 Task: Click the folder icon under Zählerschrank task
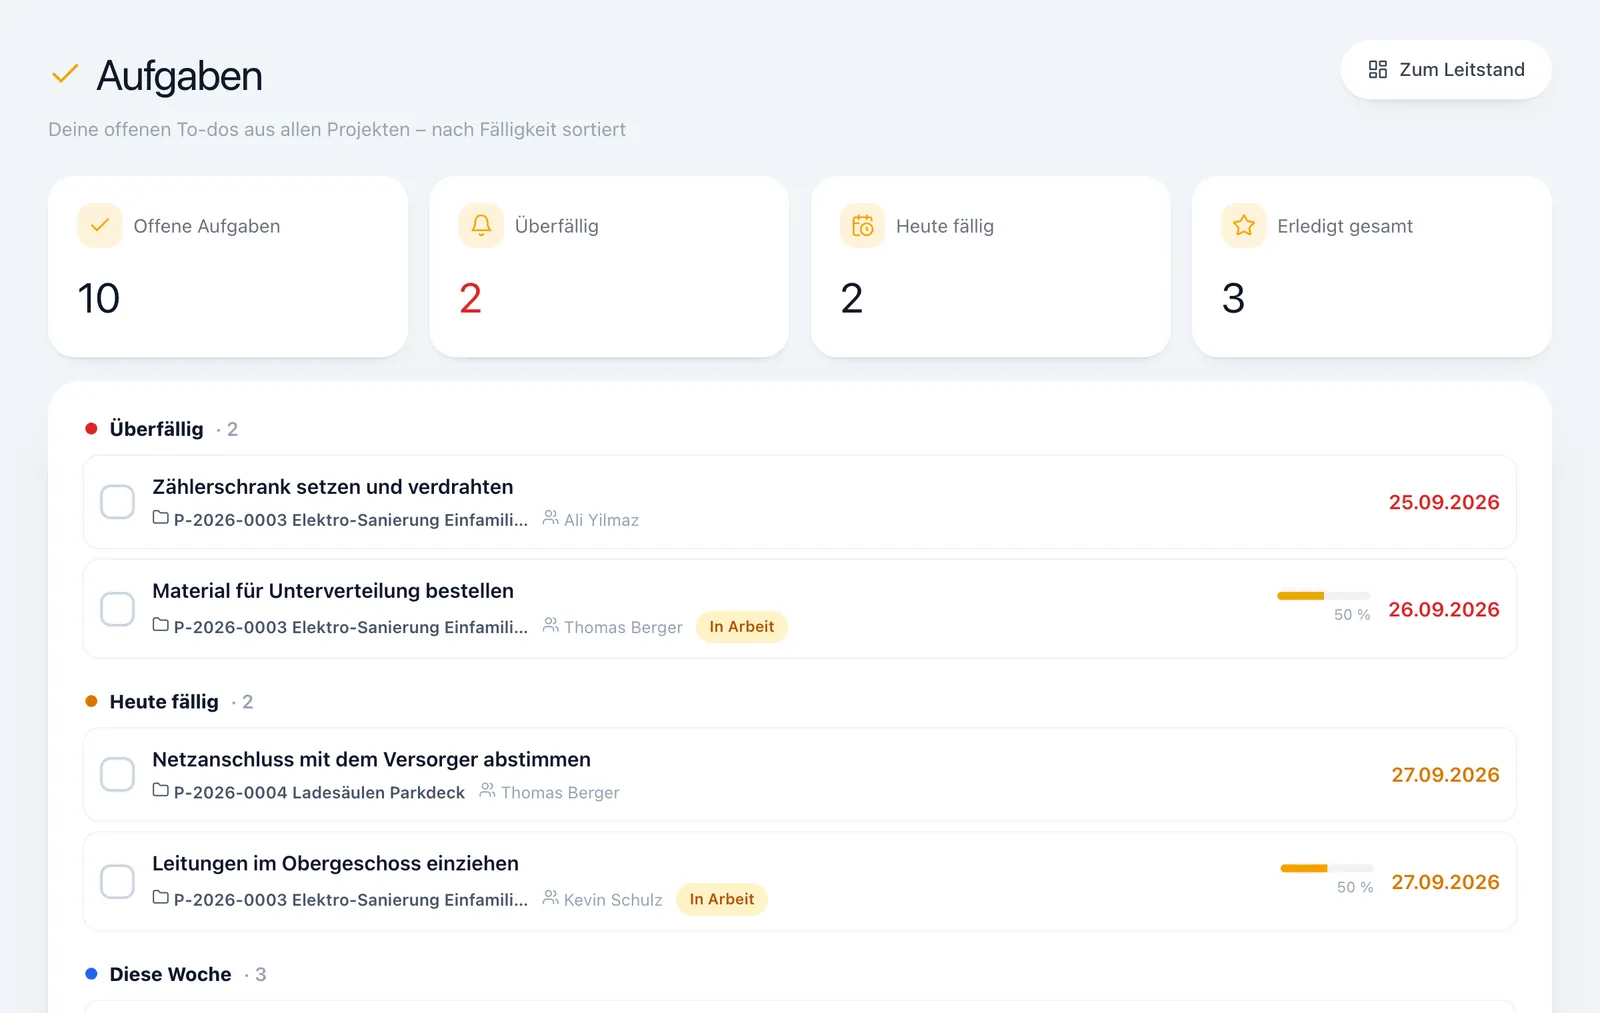pos(160,518)
